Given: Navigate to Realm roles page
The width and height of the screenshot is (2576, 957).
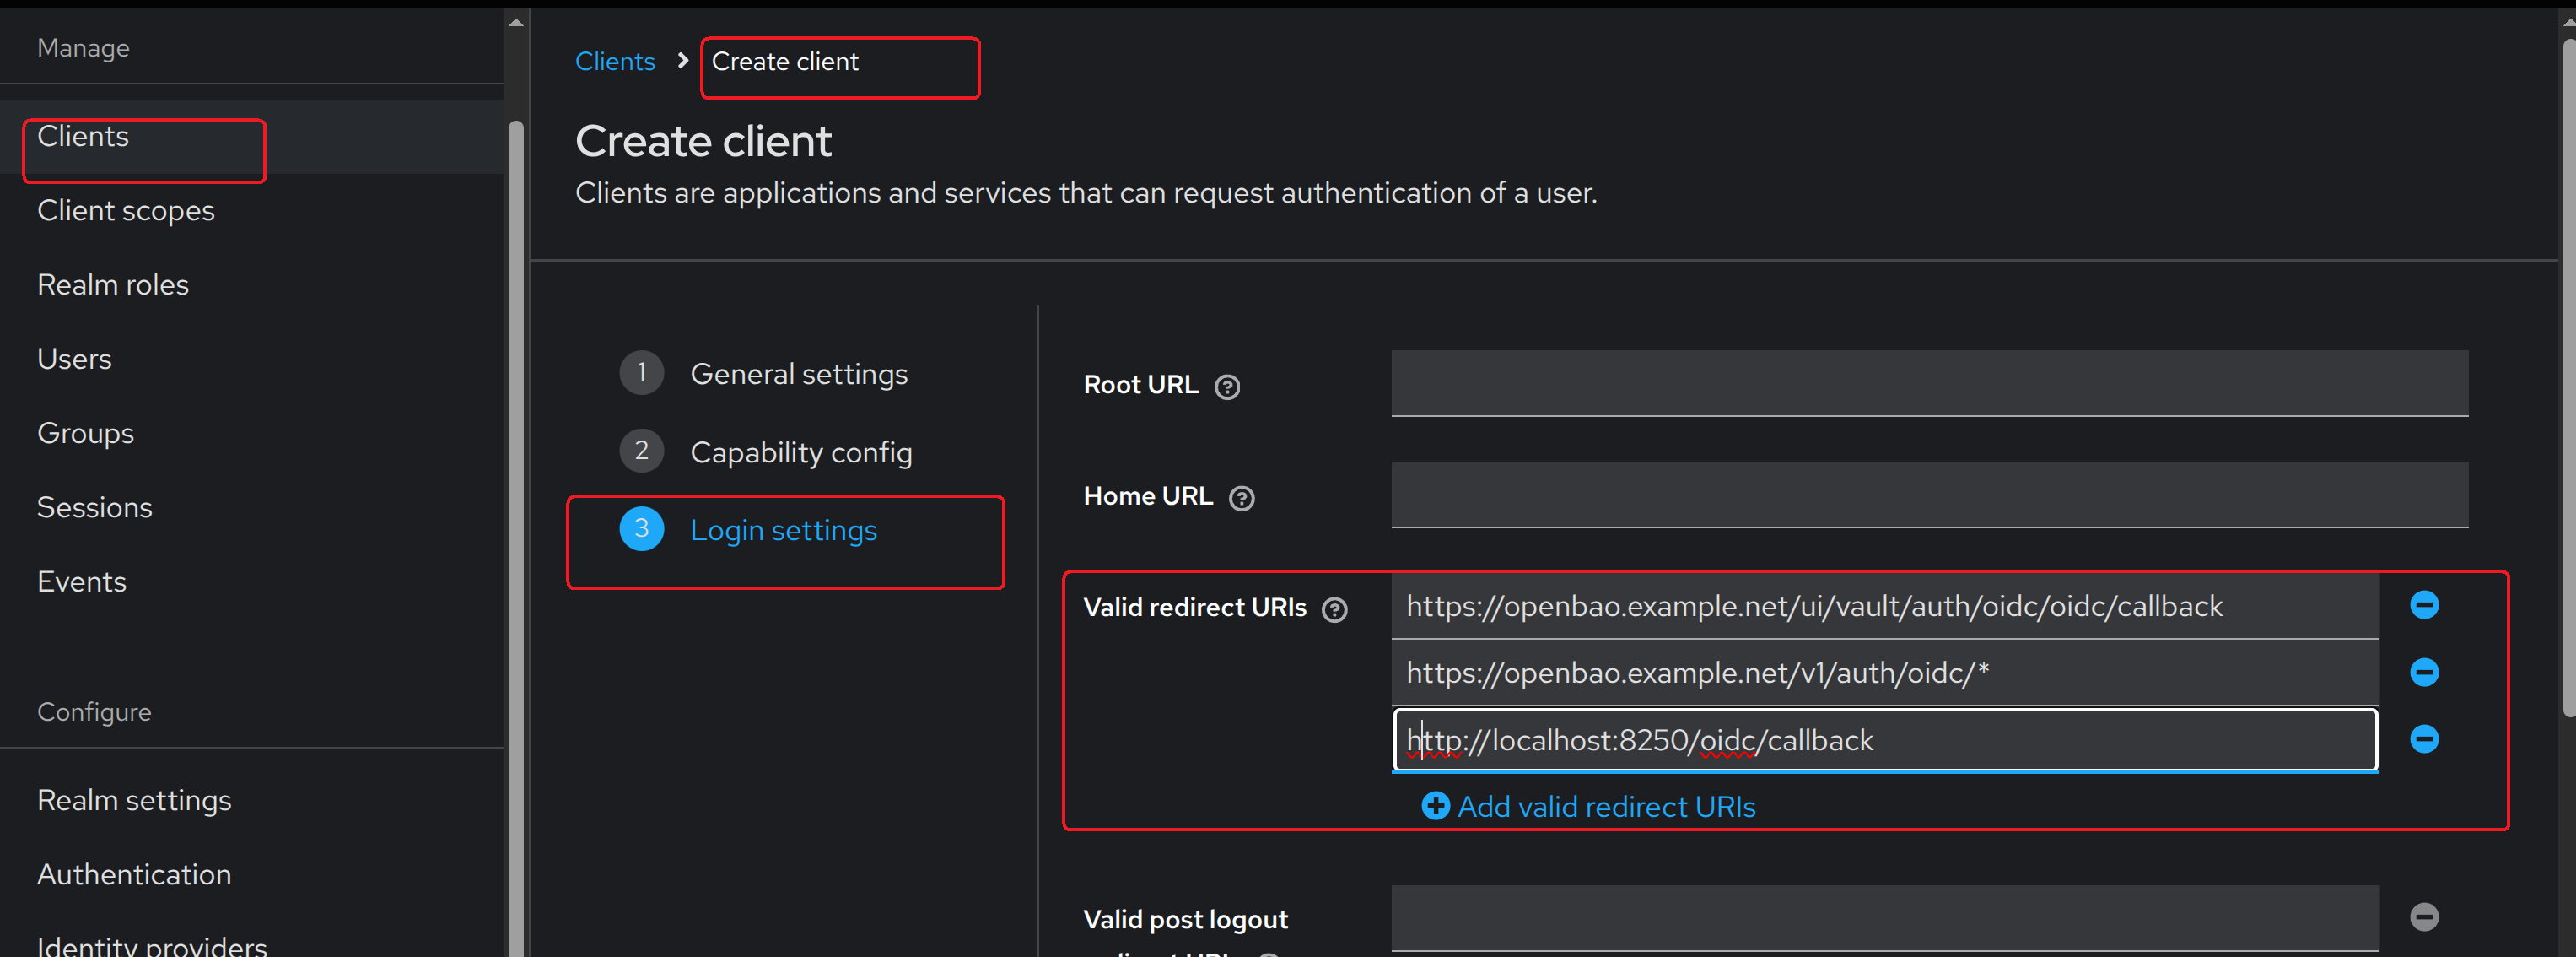Looking at the screenshot, I should coord(113,285).
